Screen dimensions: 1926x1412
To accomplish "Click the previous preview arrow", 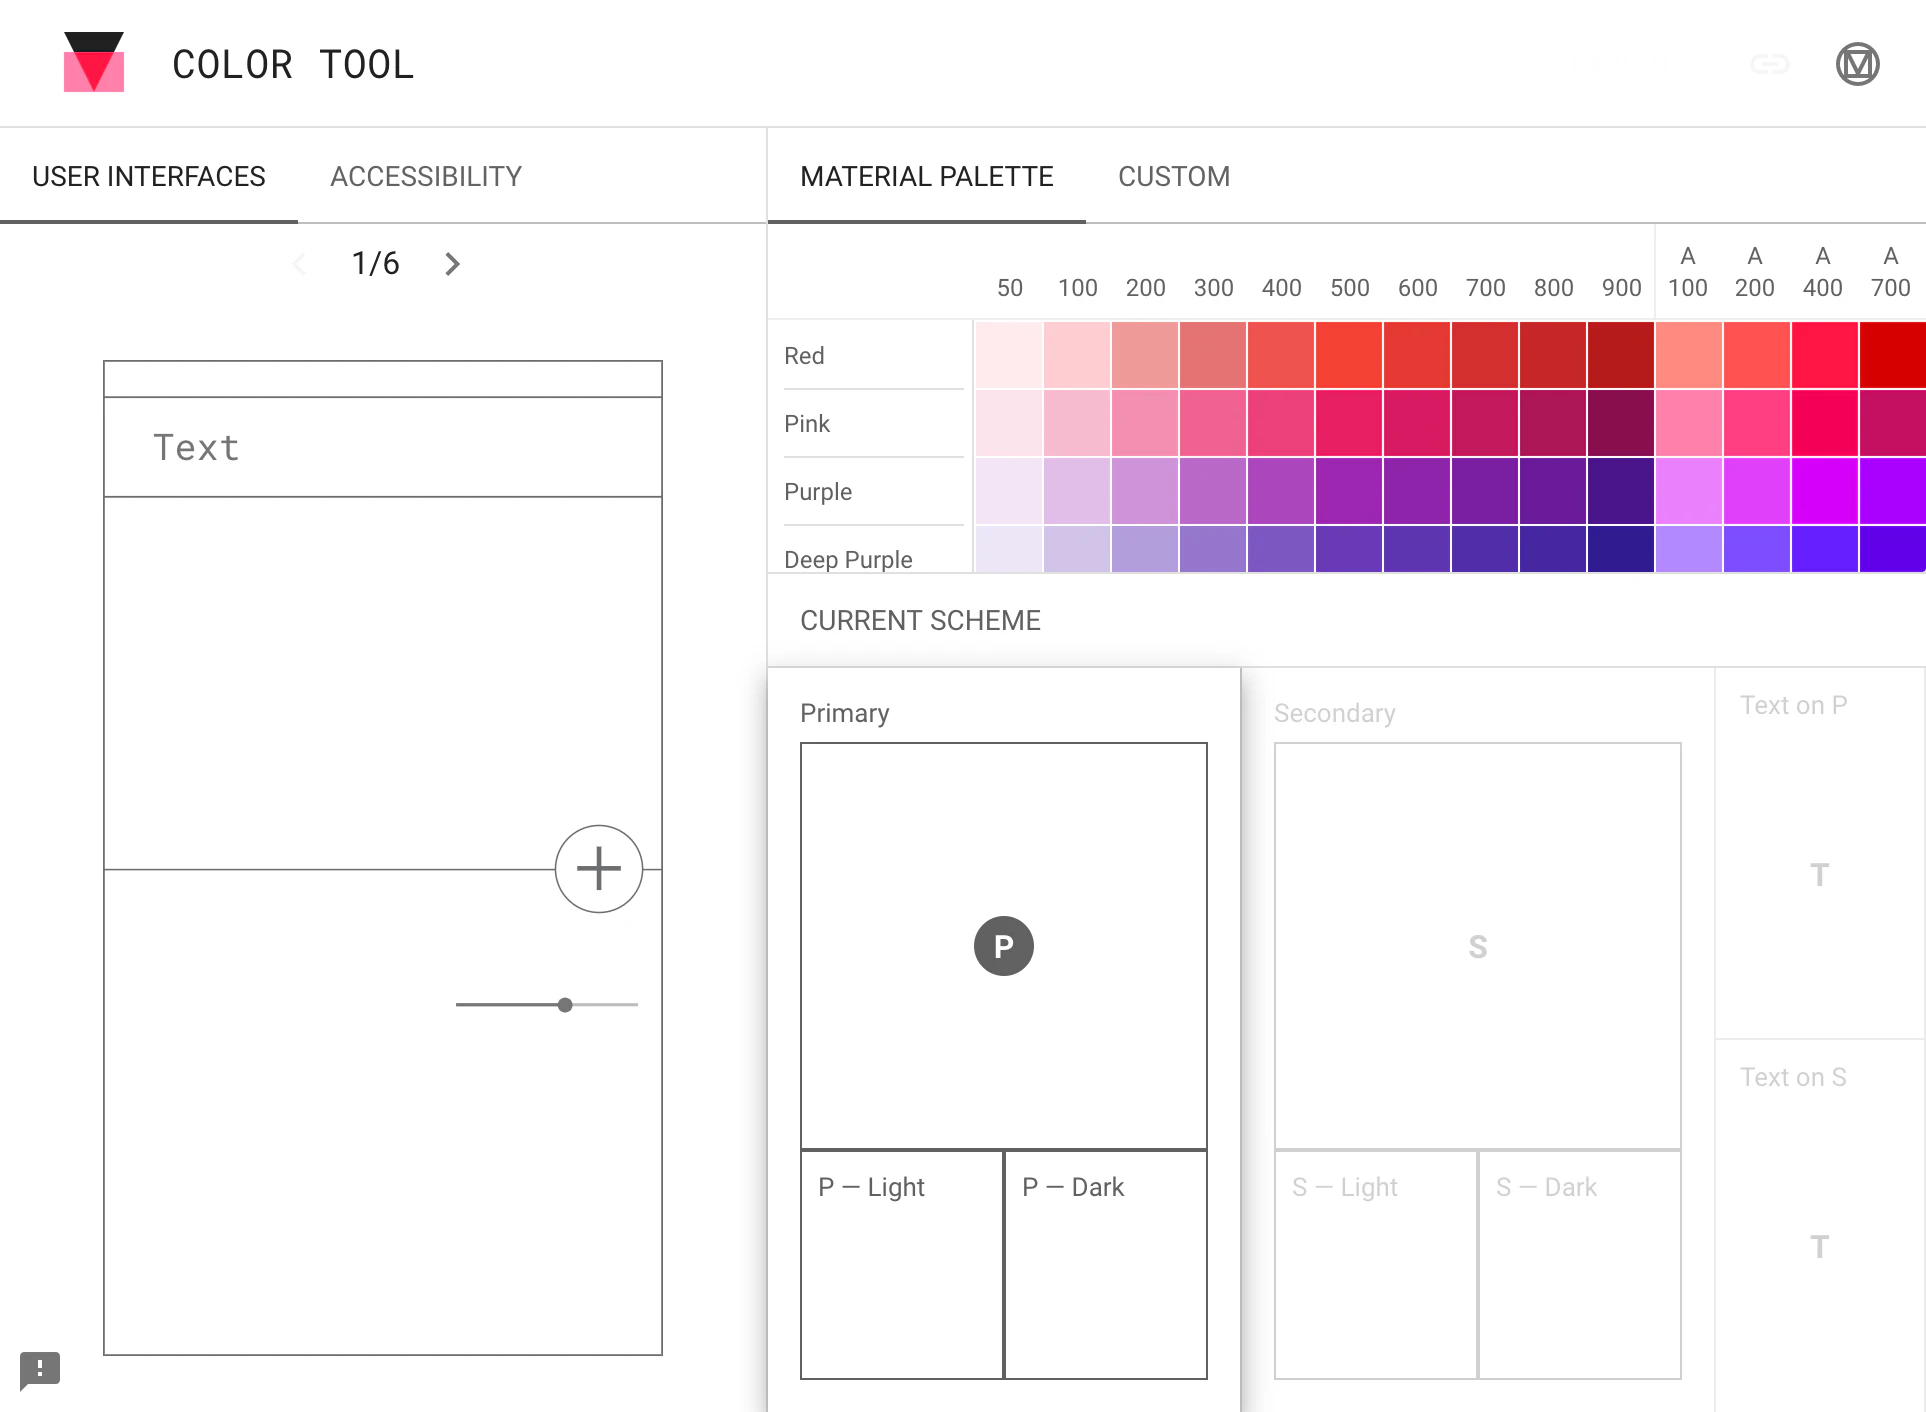I will coord(300,263).
